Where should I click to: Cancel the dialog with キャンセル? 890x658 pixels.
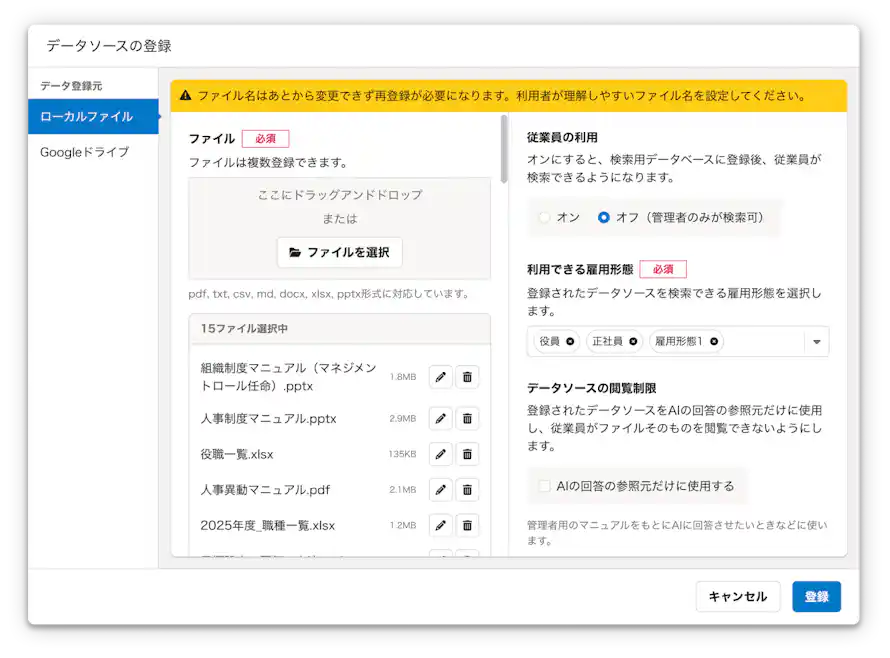coord(738,596)
